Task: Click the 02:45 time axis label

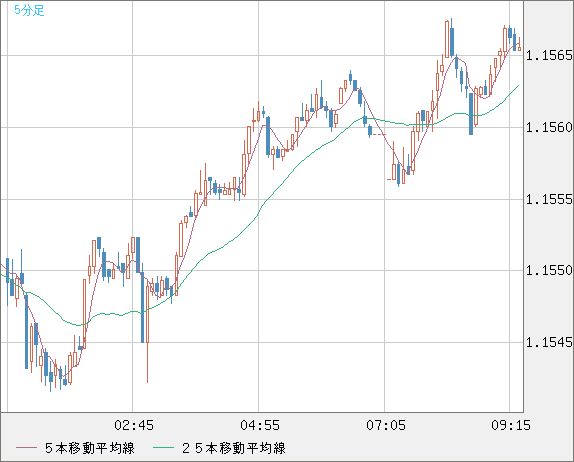Action: 134,425
